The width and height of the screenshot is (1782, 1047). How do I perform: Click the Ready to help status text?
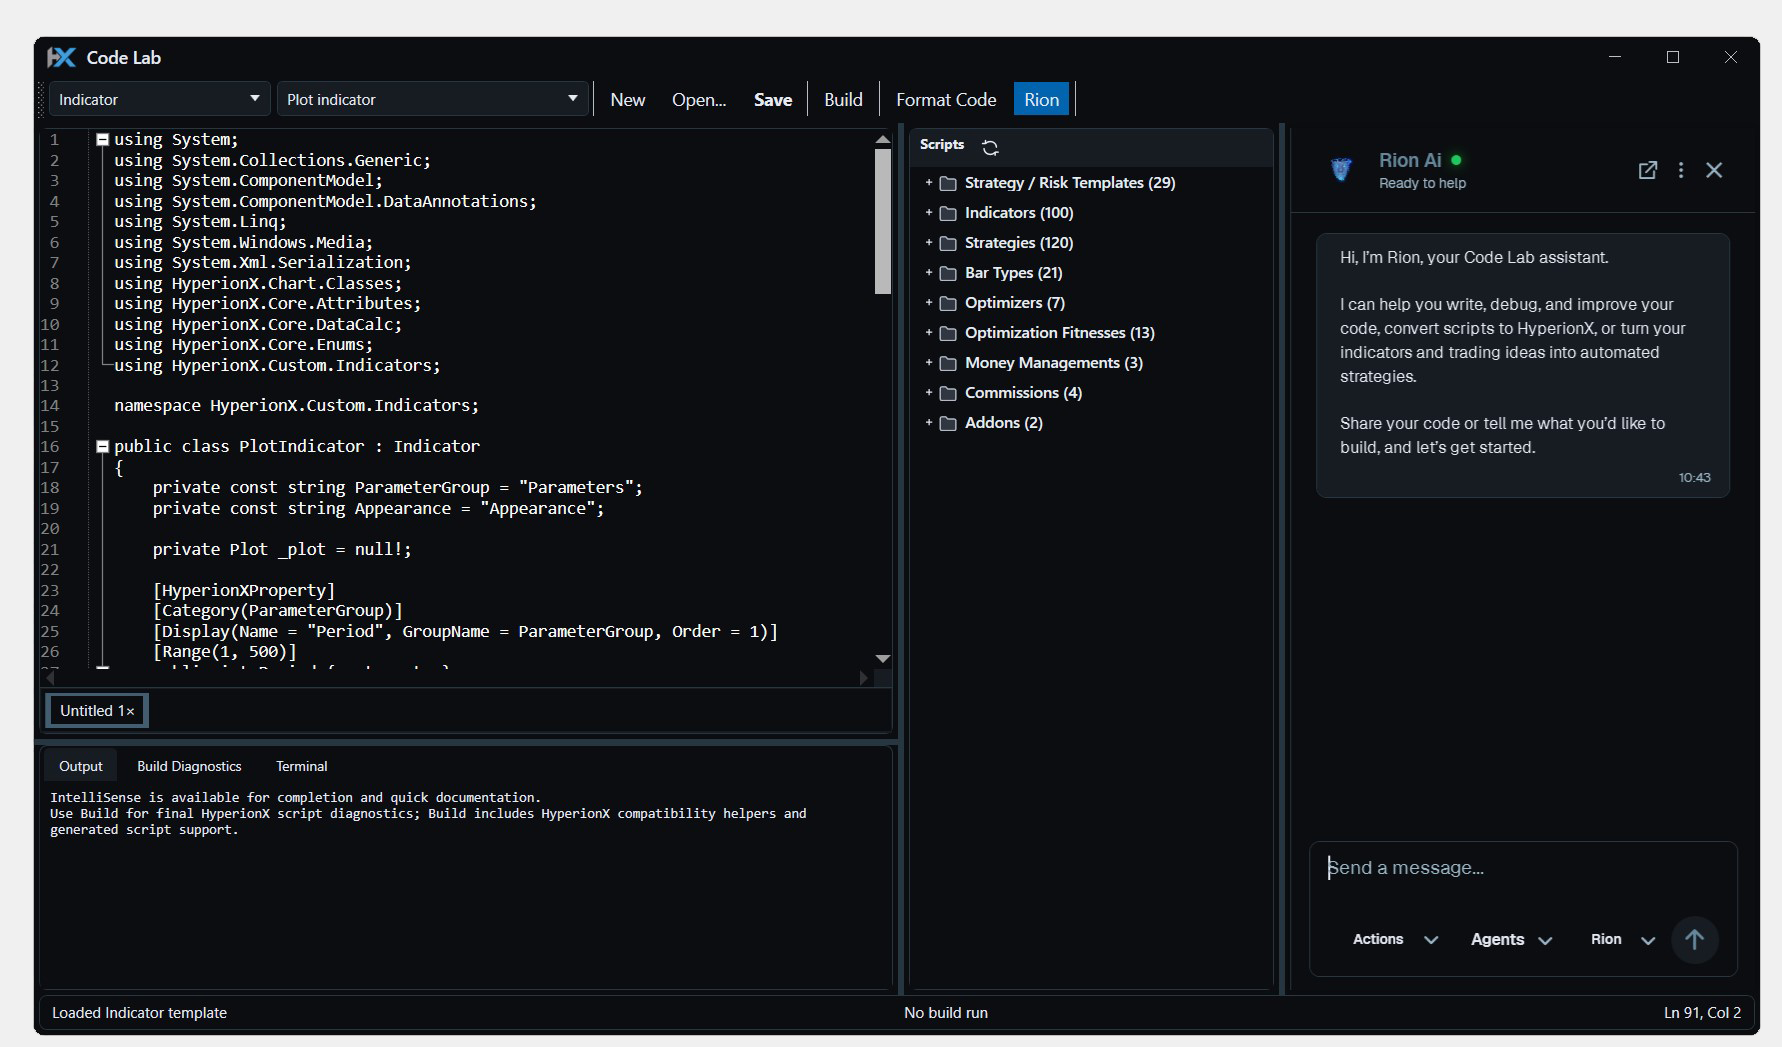click(1422, 184)
